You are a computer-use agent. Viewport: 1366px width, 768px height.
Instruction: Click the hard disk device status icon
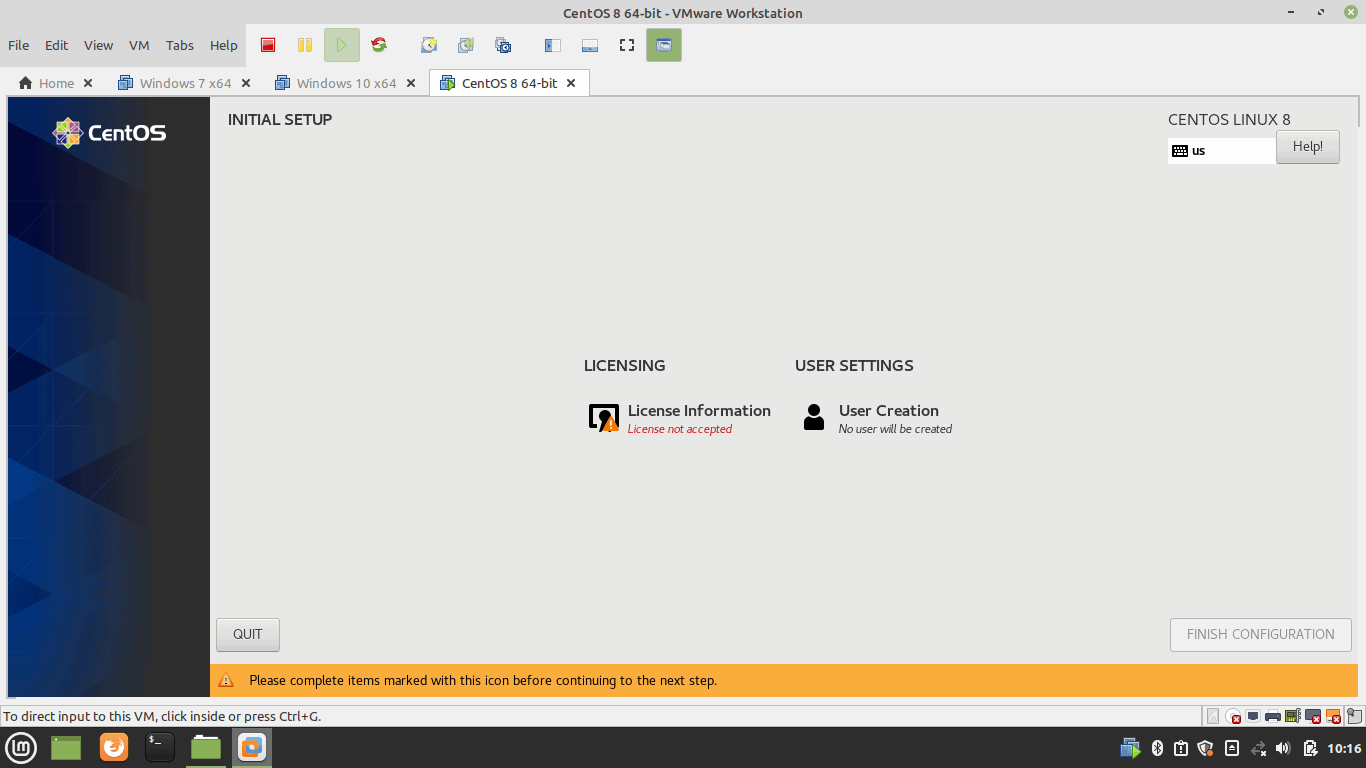point(1213,716)
